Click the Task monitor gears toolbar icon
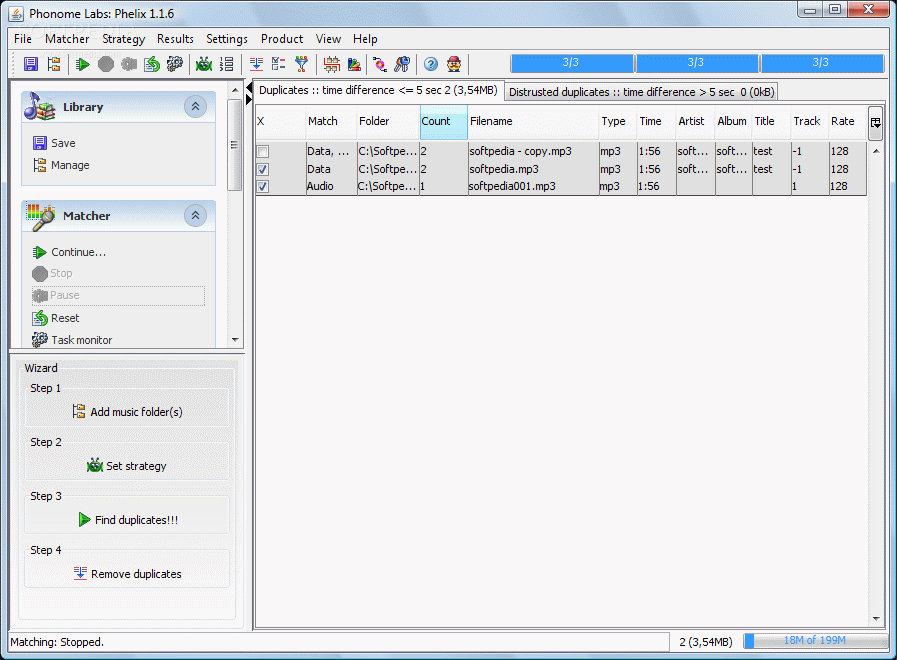This screenshot has height=660, width=897. pyautogui.click(x=175, y=64)
